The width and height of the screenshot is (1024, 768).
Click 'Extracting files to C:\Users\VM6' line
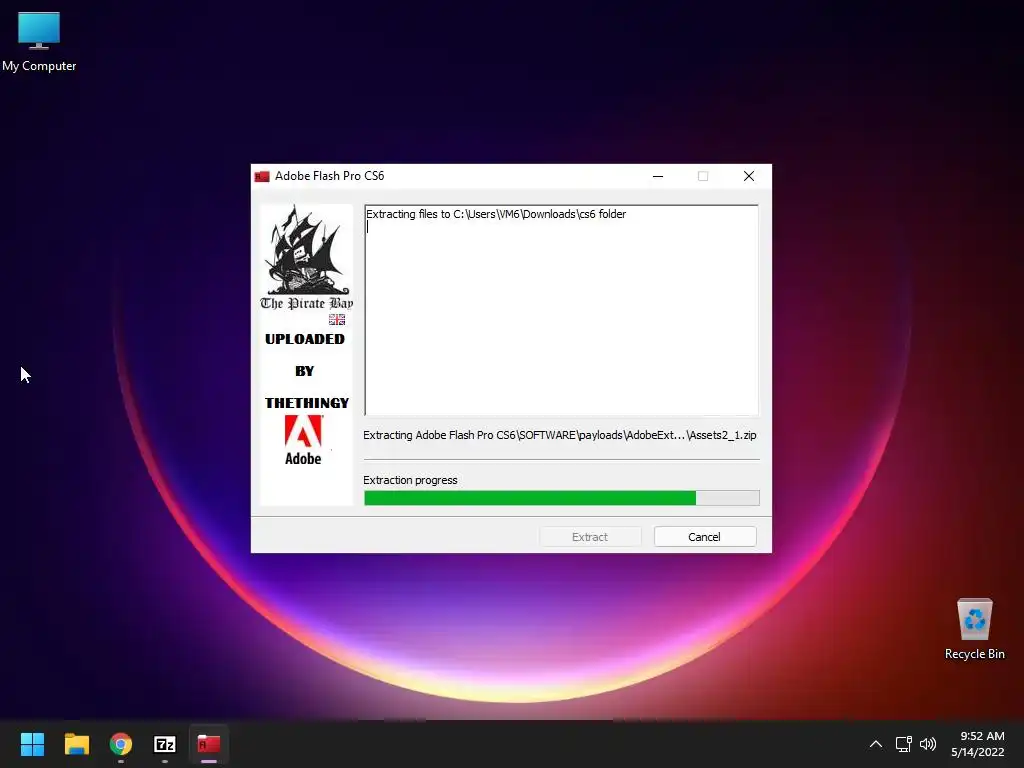pos(496,214)
